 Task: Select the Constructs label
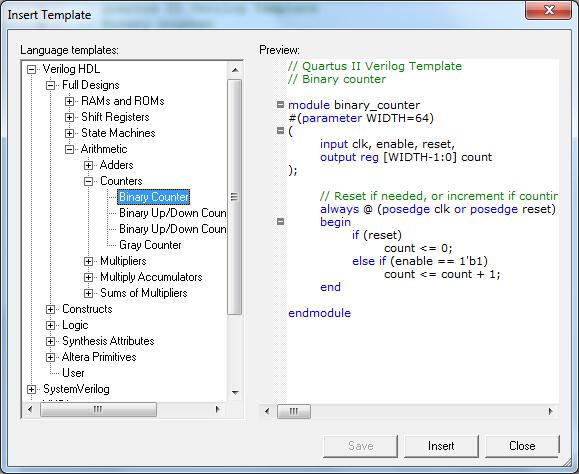click(x=87, y=309)
